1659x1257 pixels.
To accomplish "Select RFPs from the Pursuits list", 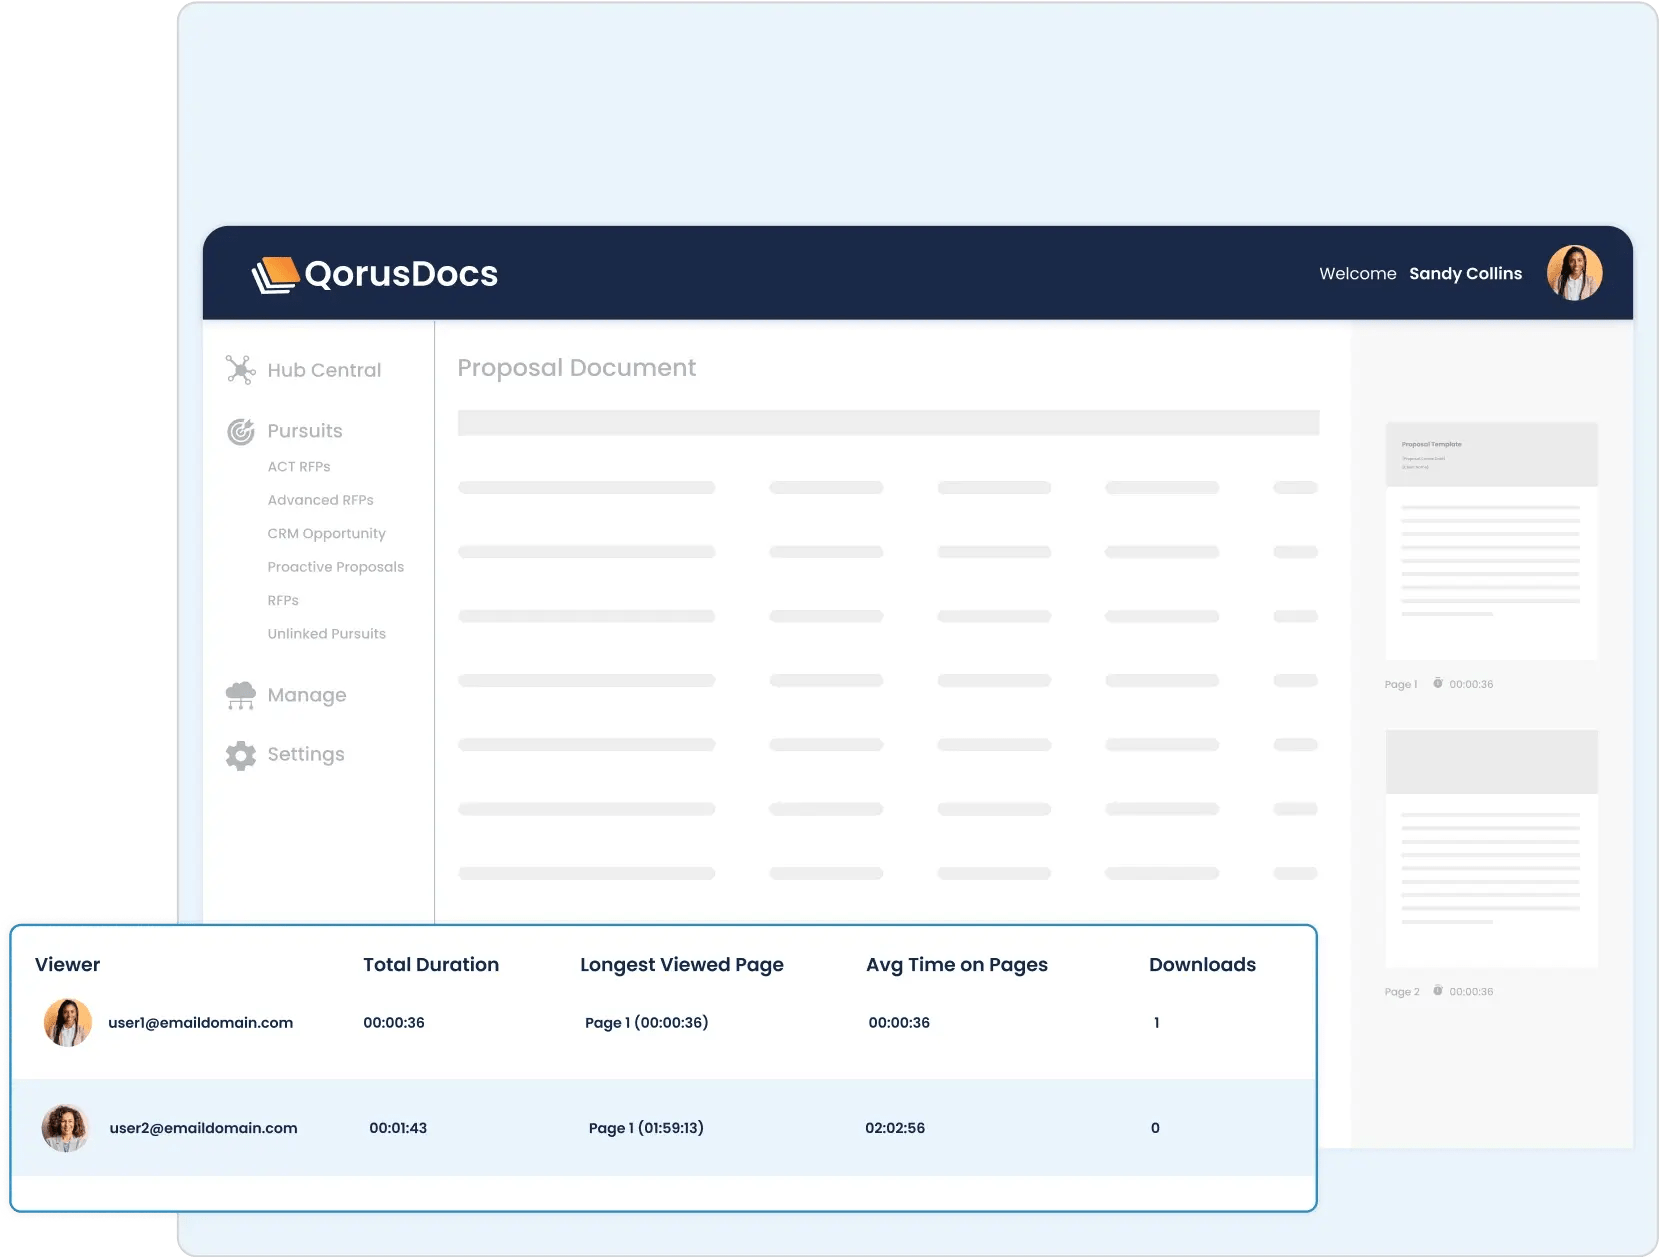I will click(283, 600).
